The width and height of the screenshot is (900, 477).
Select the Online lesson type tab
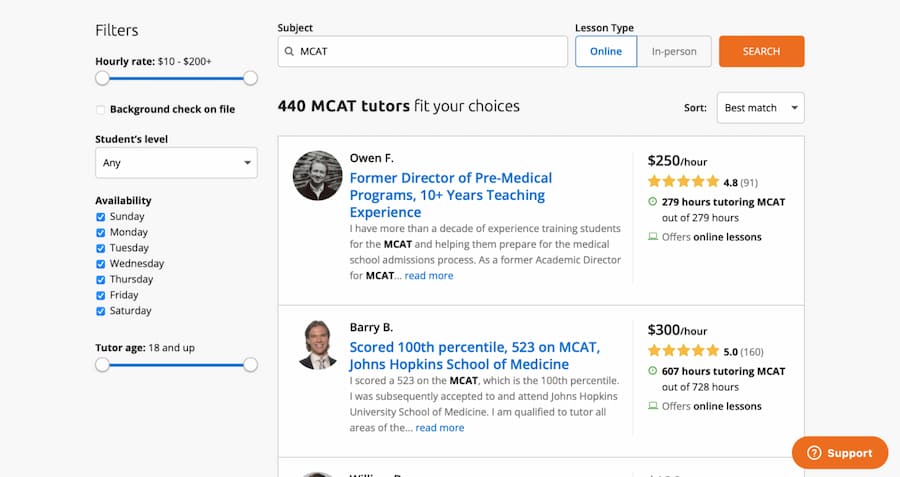[x=606, y=51]
